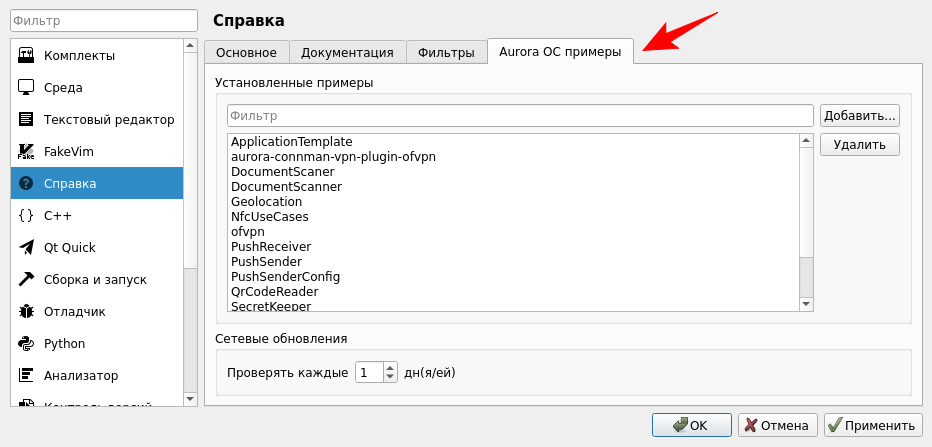
Task: Open the Среда environment settings icon
Action: click(x=26, y=87)
